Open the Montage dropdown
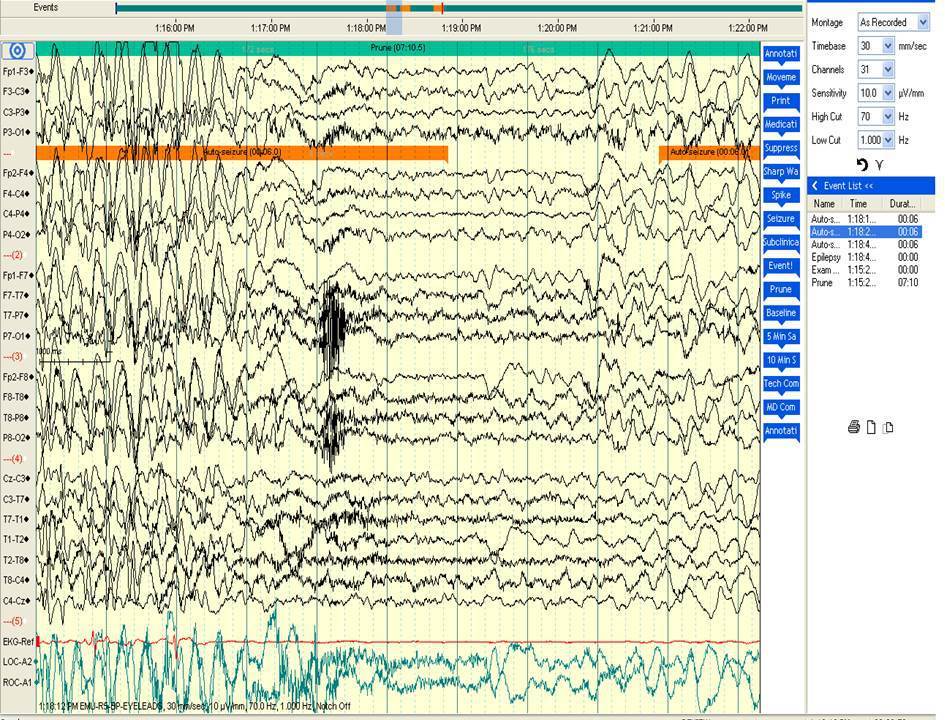Screen dimensions: 945x720 click(922, 22)
